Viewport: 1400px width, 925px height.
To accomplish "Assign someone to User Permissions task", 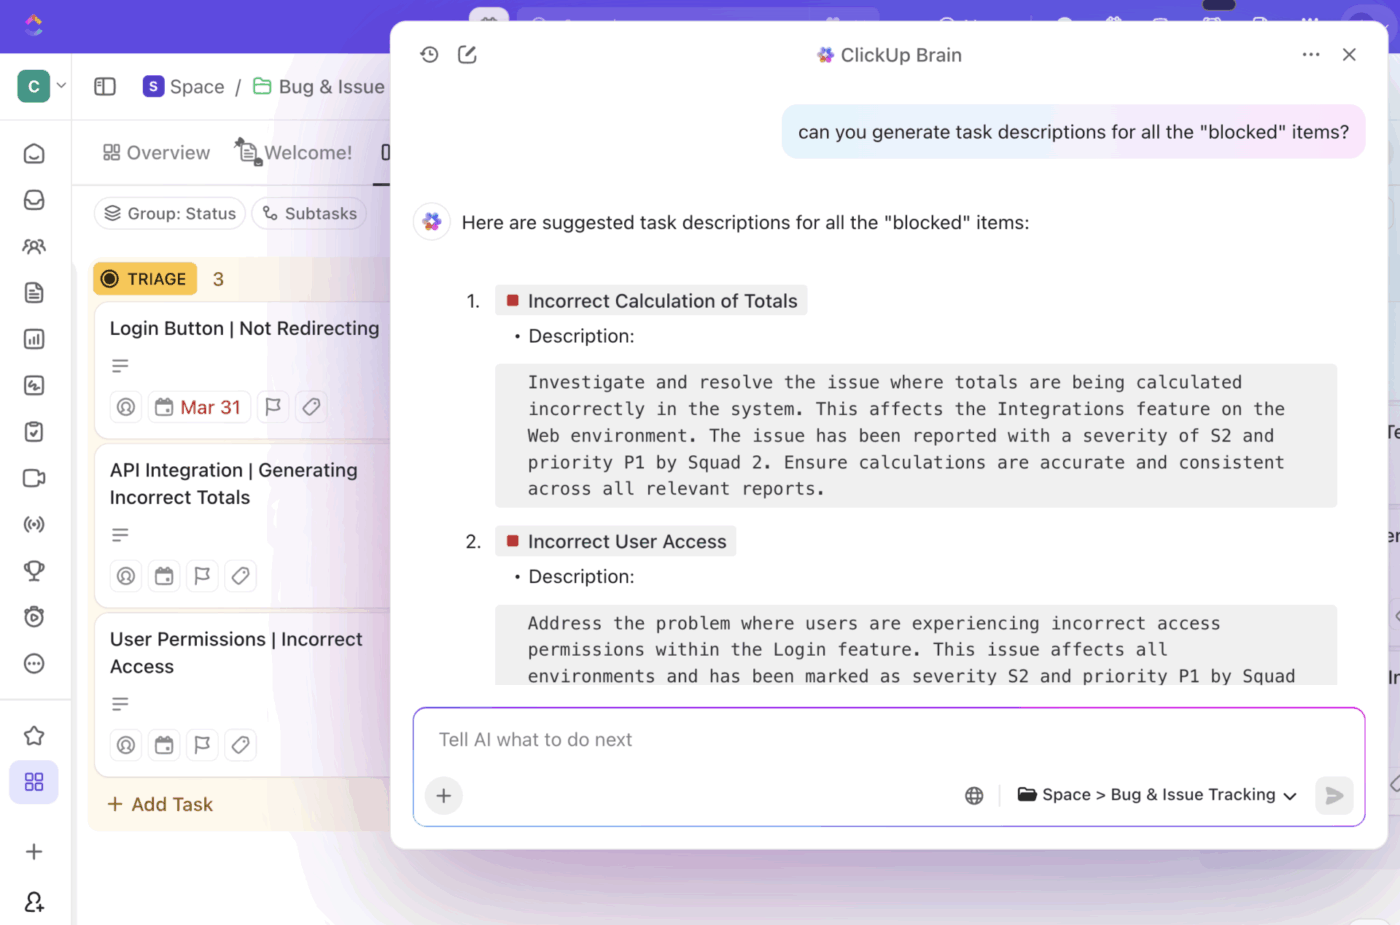I will [x=126, y=744].
